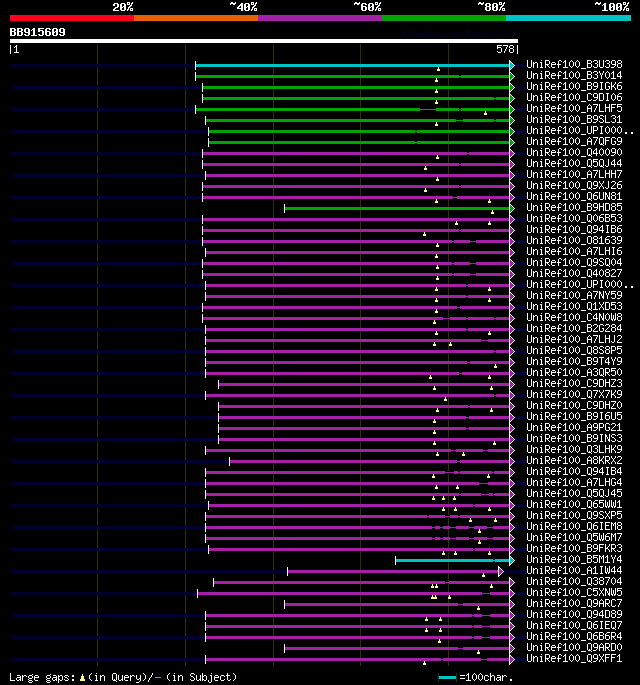
Task: Click the UniRef100_Q9ARD0 label
Action: (x=574, y=647)
